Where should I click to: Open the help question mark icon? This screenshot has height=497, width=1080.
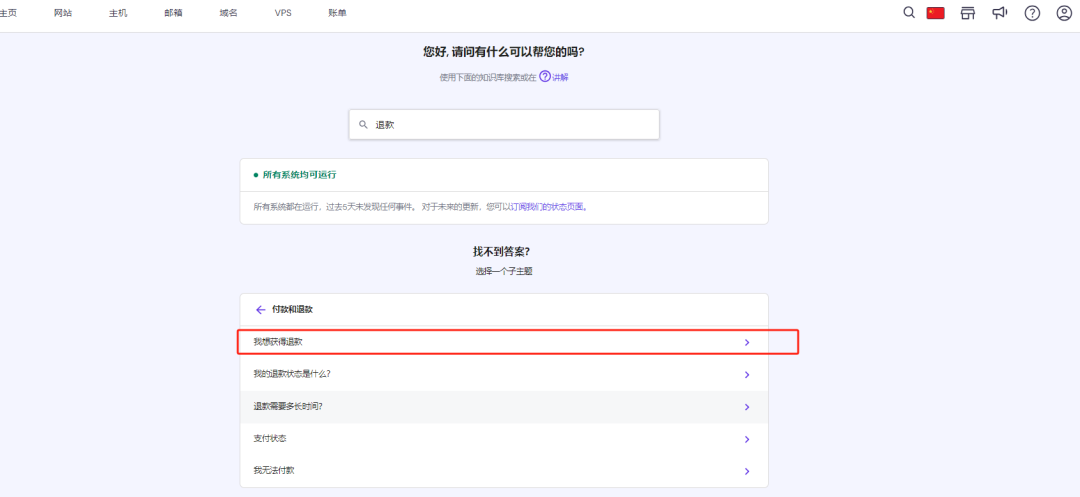click(1032, 13)
